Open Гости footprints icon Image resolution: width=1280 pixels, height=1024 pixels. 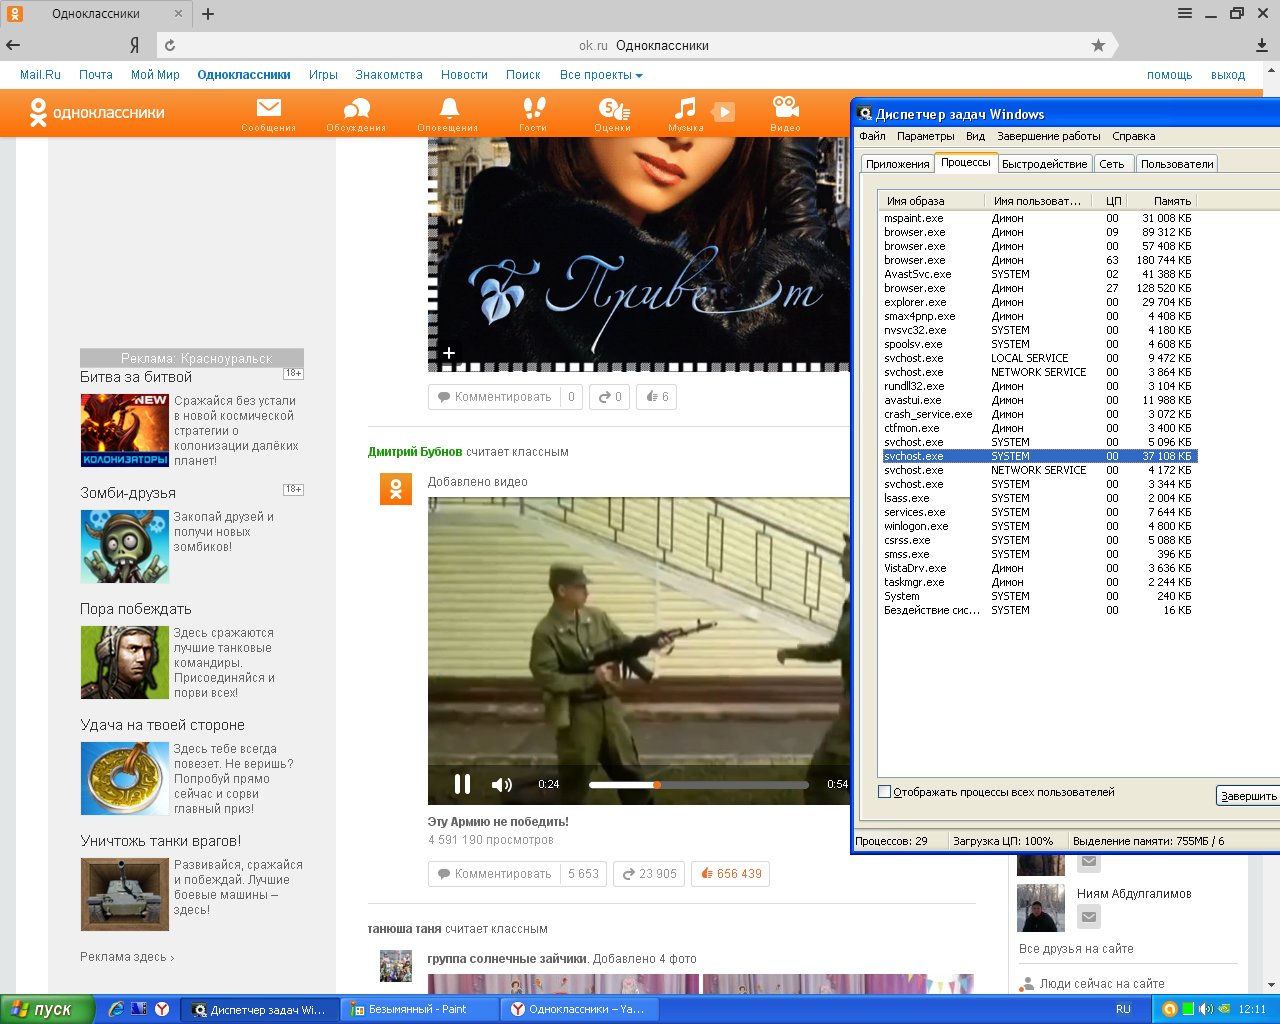(x=533, y=111)
